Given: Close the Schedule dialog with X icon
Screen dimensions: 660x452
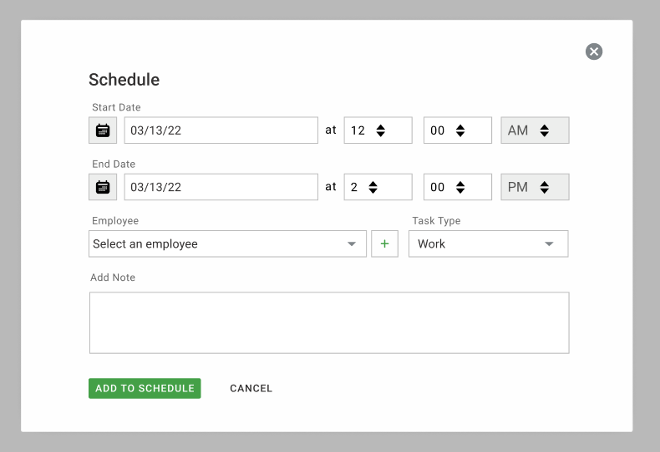Looking at the screenshot, I should [594, 52].
